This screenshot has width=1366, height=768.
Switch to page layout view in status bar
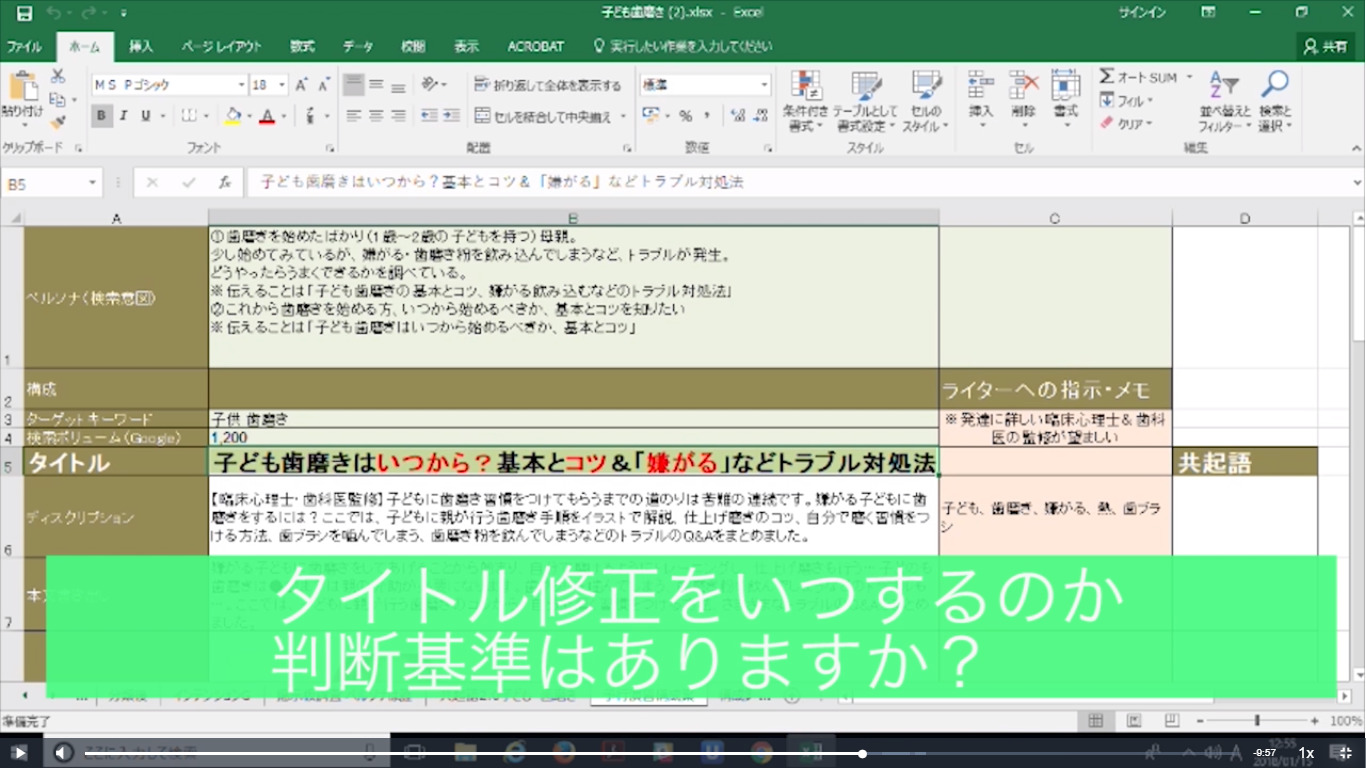click(1133, 721)
